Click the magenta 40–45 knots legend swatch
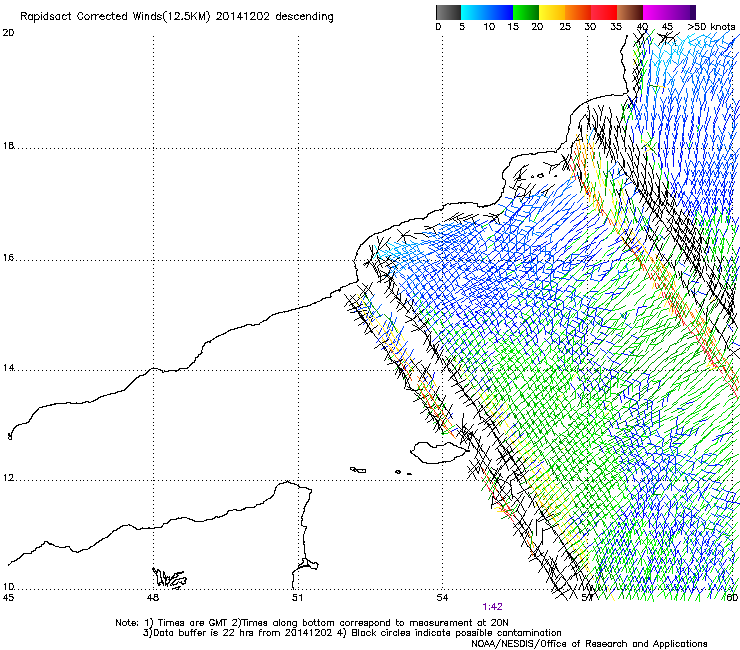Screen dimensions: 740x650 [656, 12]
